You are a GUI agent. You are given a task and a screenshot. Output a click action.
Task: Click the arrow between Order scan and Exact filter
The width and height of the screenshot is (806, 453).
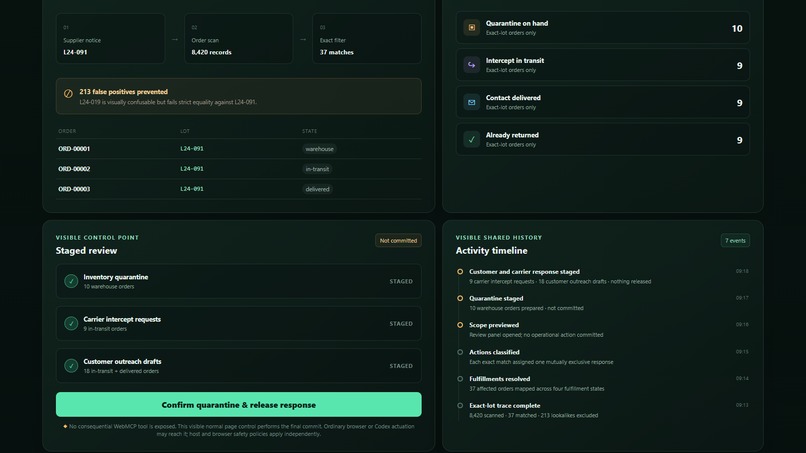(x=303, y=40)
